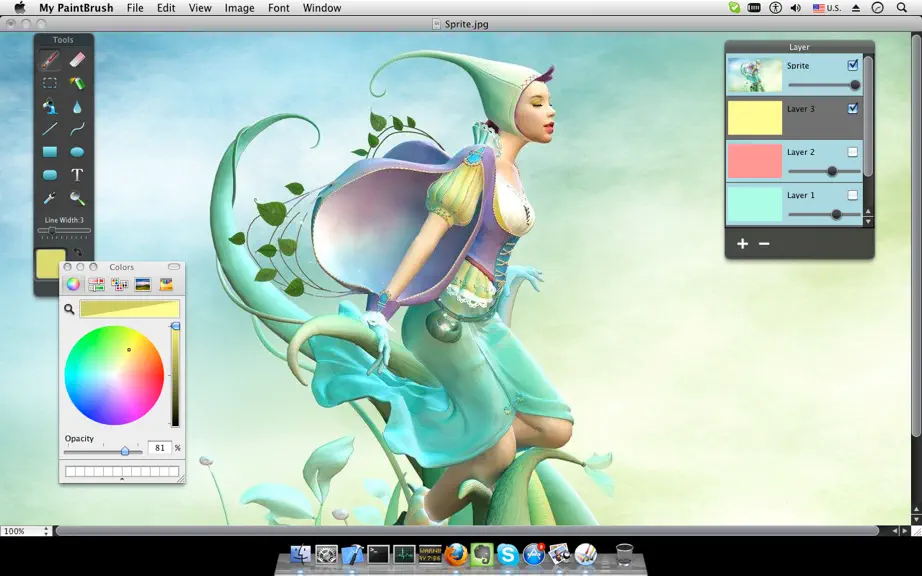The image size is (922, 576).
Task: Switch to the Image Palettes picker mode
Action: 143,284
